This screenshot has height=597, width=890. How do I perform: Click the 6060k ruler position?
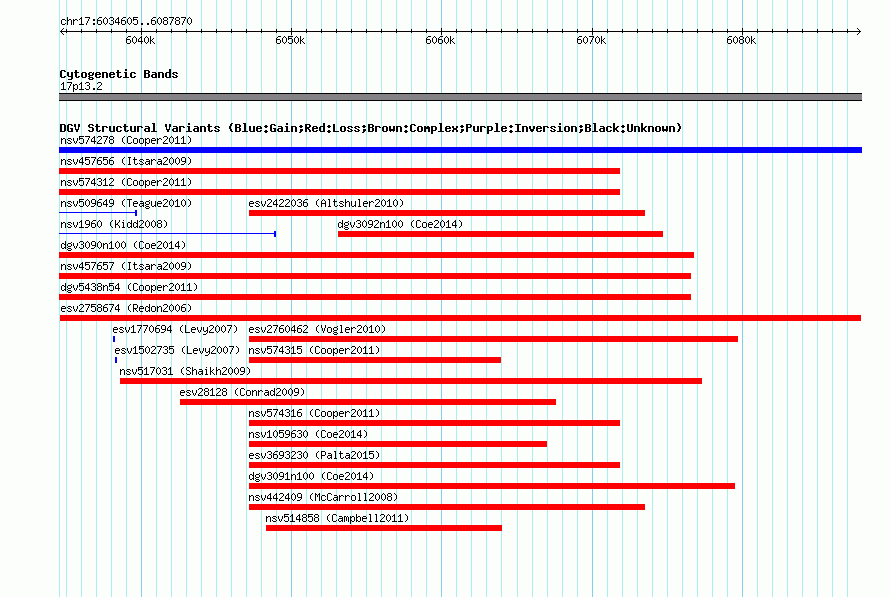click(x=440, y=40)
